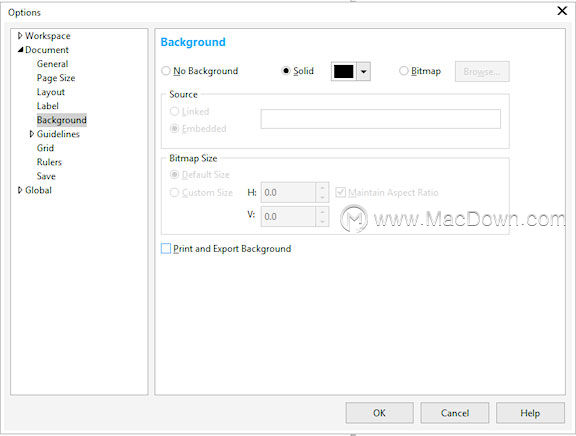Decrease the H value with down arrow
The image size is (576, 436).
click(322, 198)
